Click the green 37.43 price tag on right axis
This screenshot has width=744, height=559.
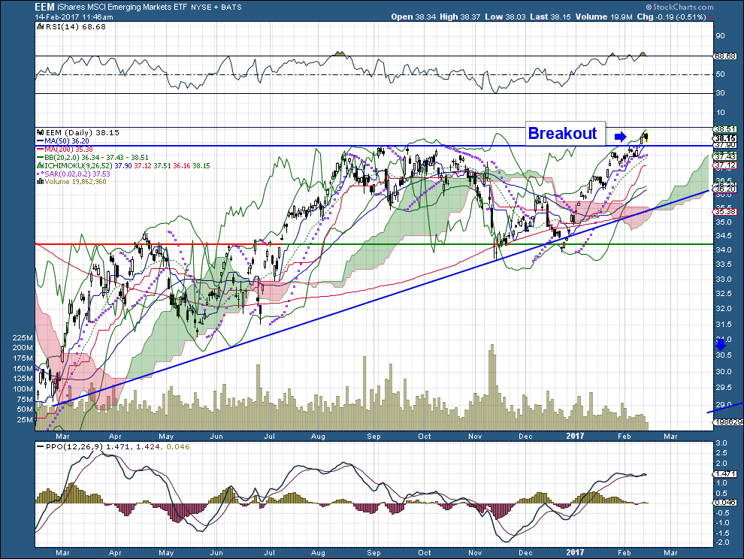coord(725,156)
